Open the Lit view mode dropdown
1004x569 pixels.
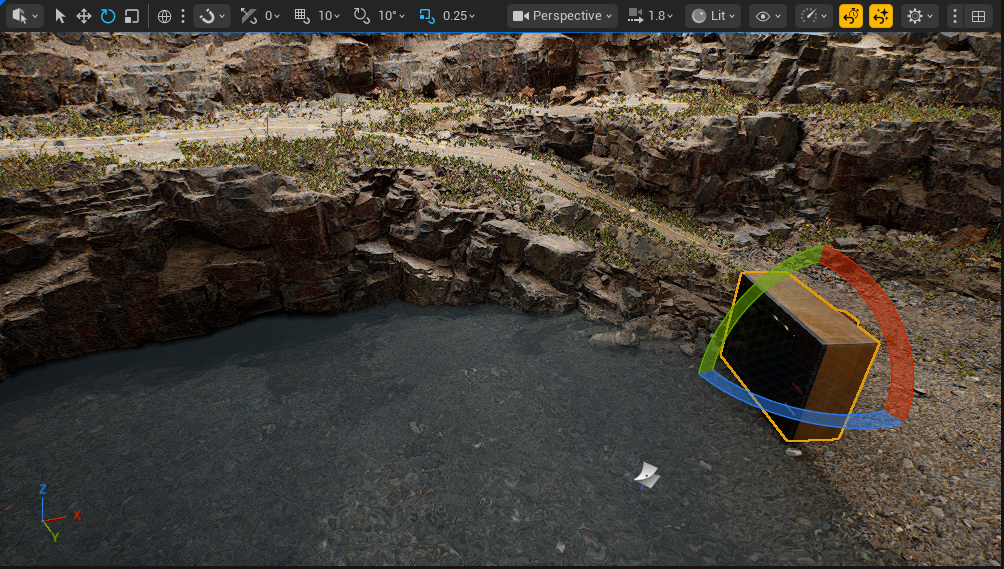713,16
